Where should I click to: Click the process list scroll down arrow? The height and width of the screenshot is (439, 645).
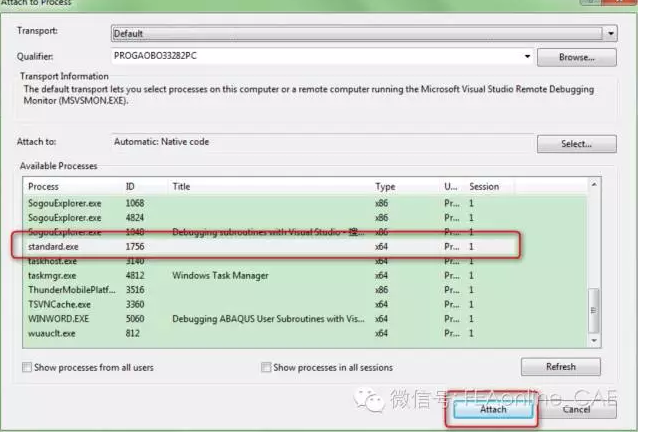594,340
